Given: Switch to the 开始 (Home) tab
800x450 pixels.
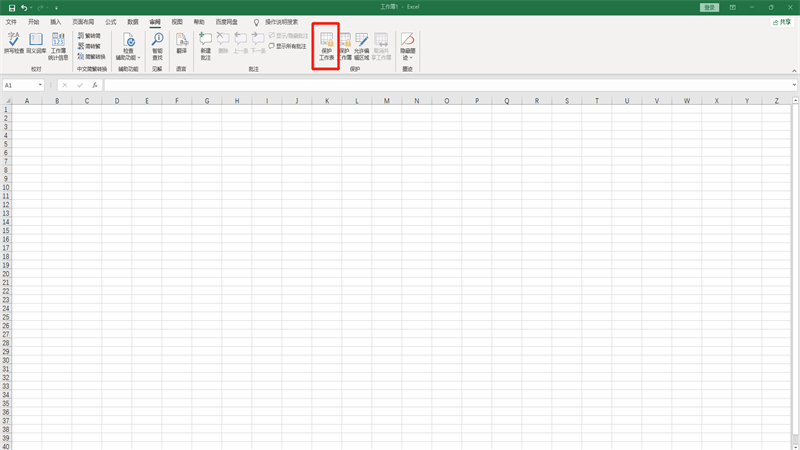Looking at the screenshot, I should click(33, 21).
